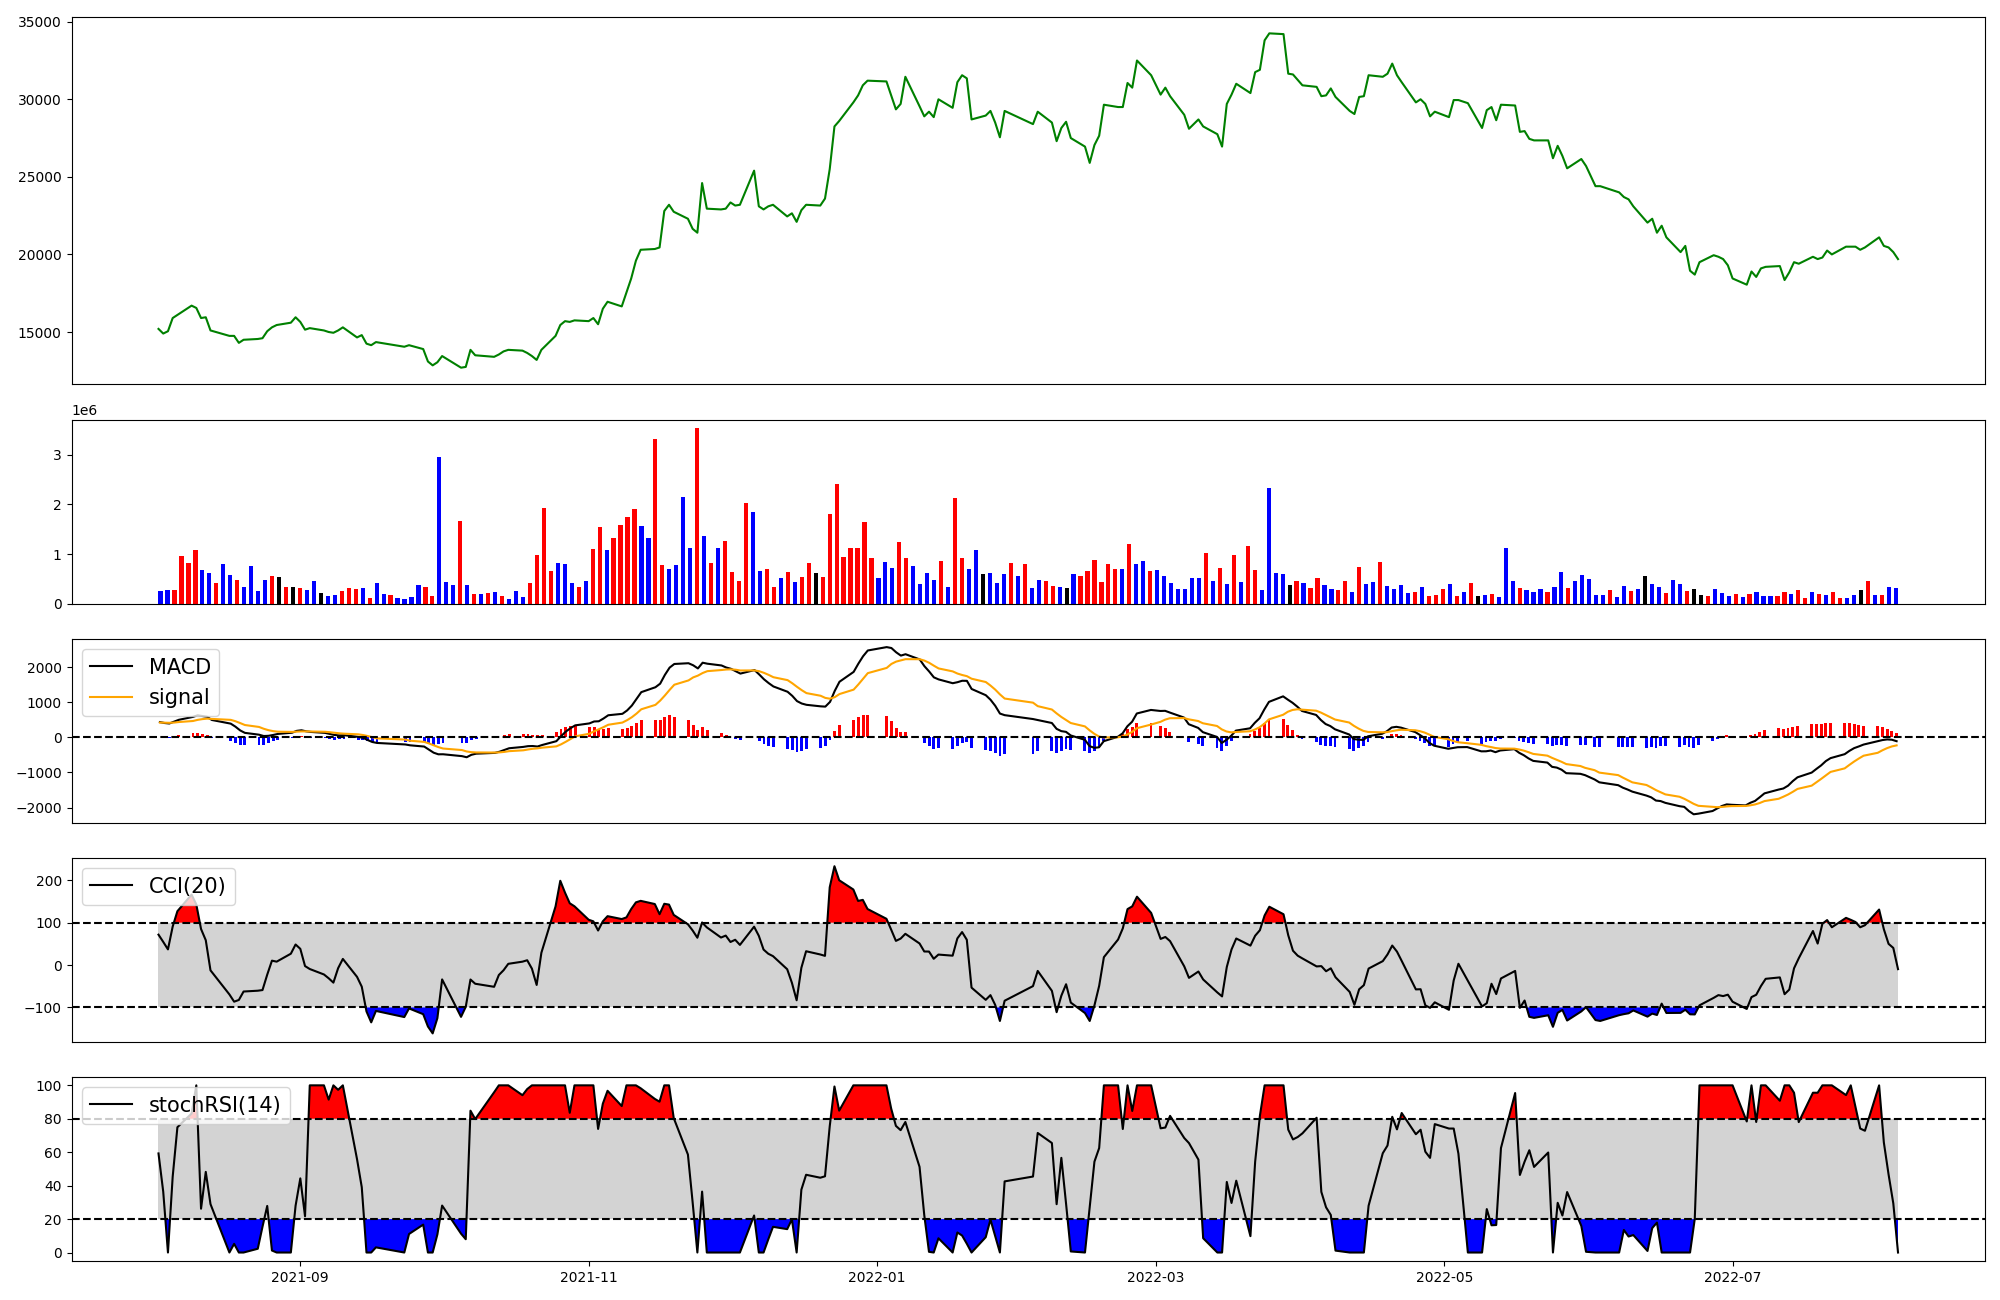2000x1300 pixels.
Task: Click the 2021-11 date tick label
Action: tap(589, 1277)
